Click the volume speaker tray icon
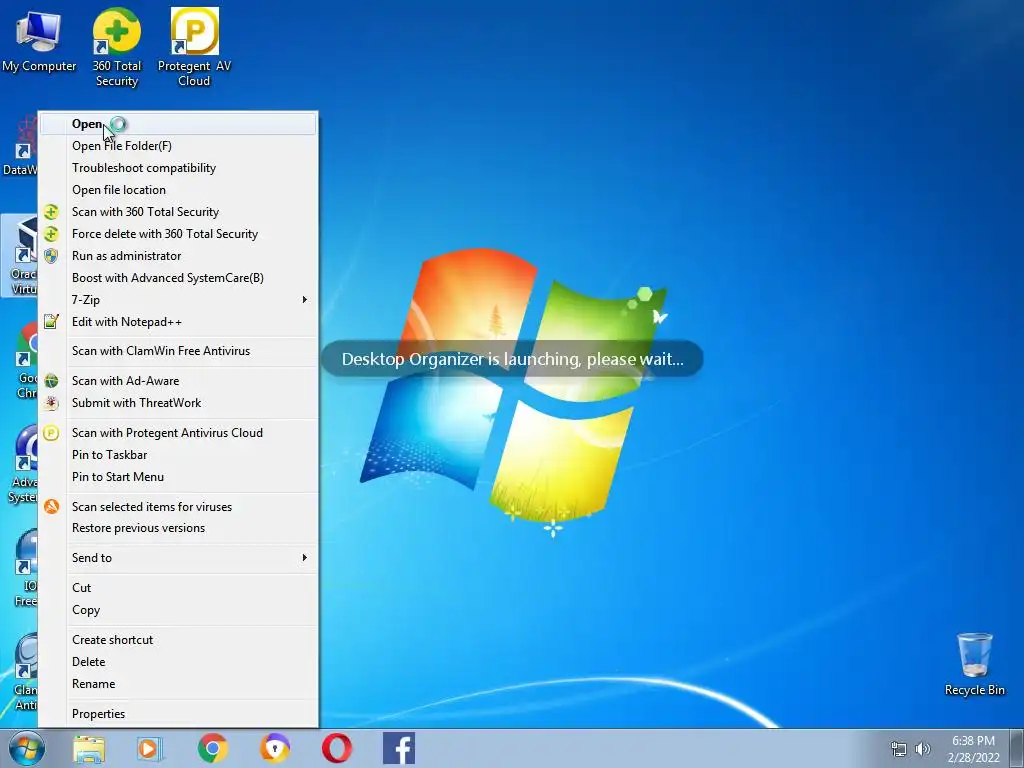 pos(922,749)
